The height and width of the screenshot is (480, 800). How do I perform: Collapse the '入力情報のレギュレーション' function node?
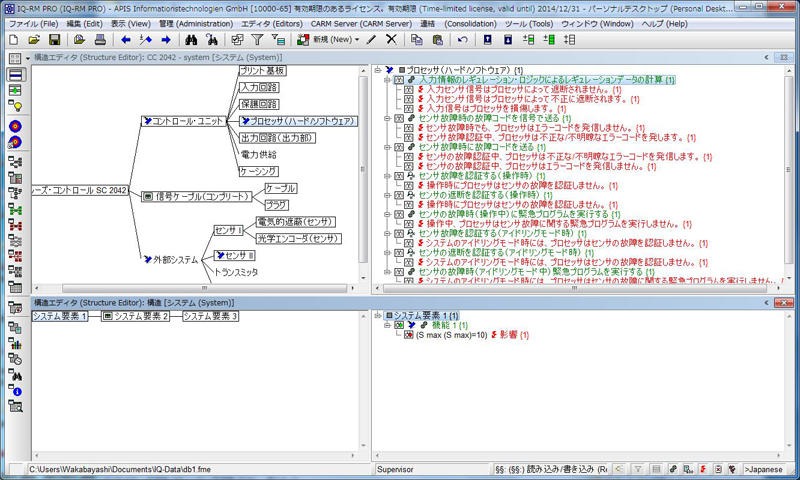coord(387,80)
